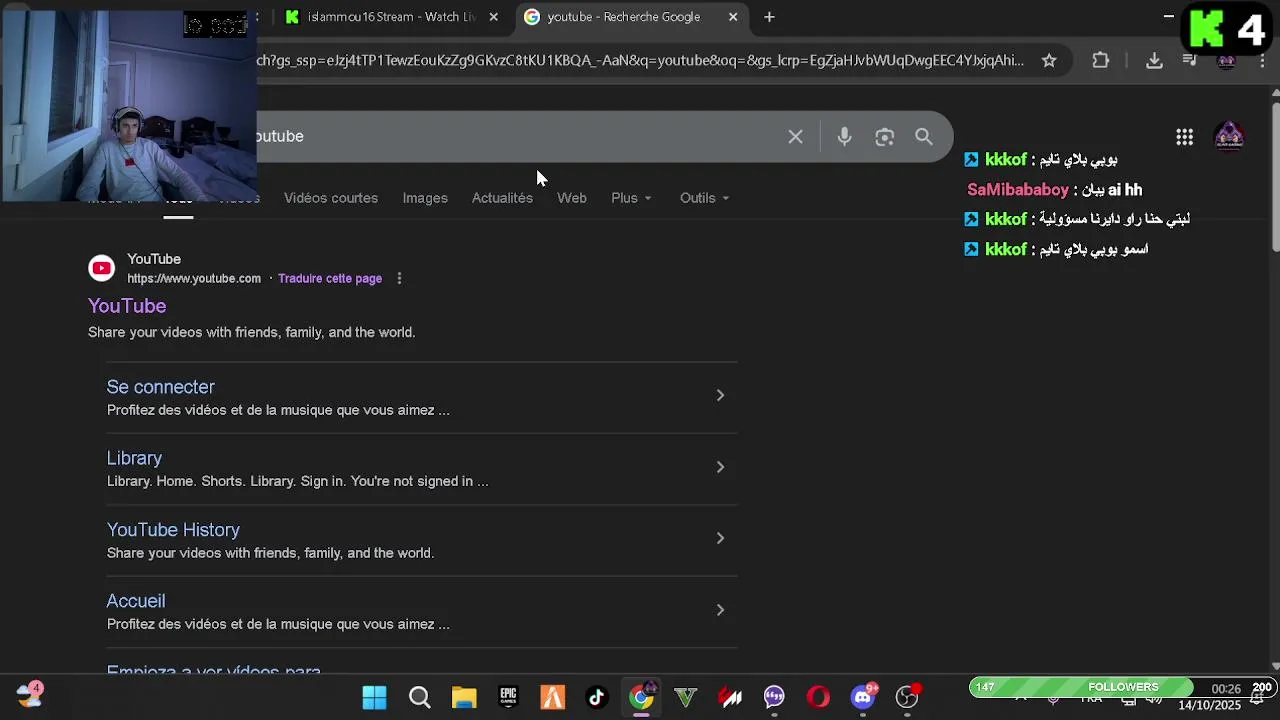Open the orange FL Studio-like taskbar icon
Screen dimensions: 1280x720
(553, 697)
